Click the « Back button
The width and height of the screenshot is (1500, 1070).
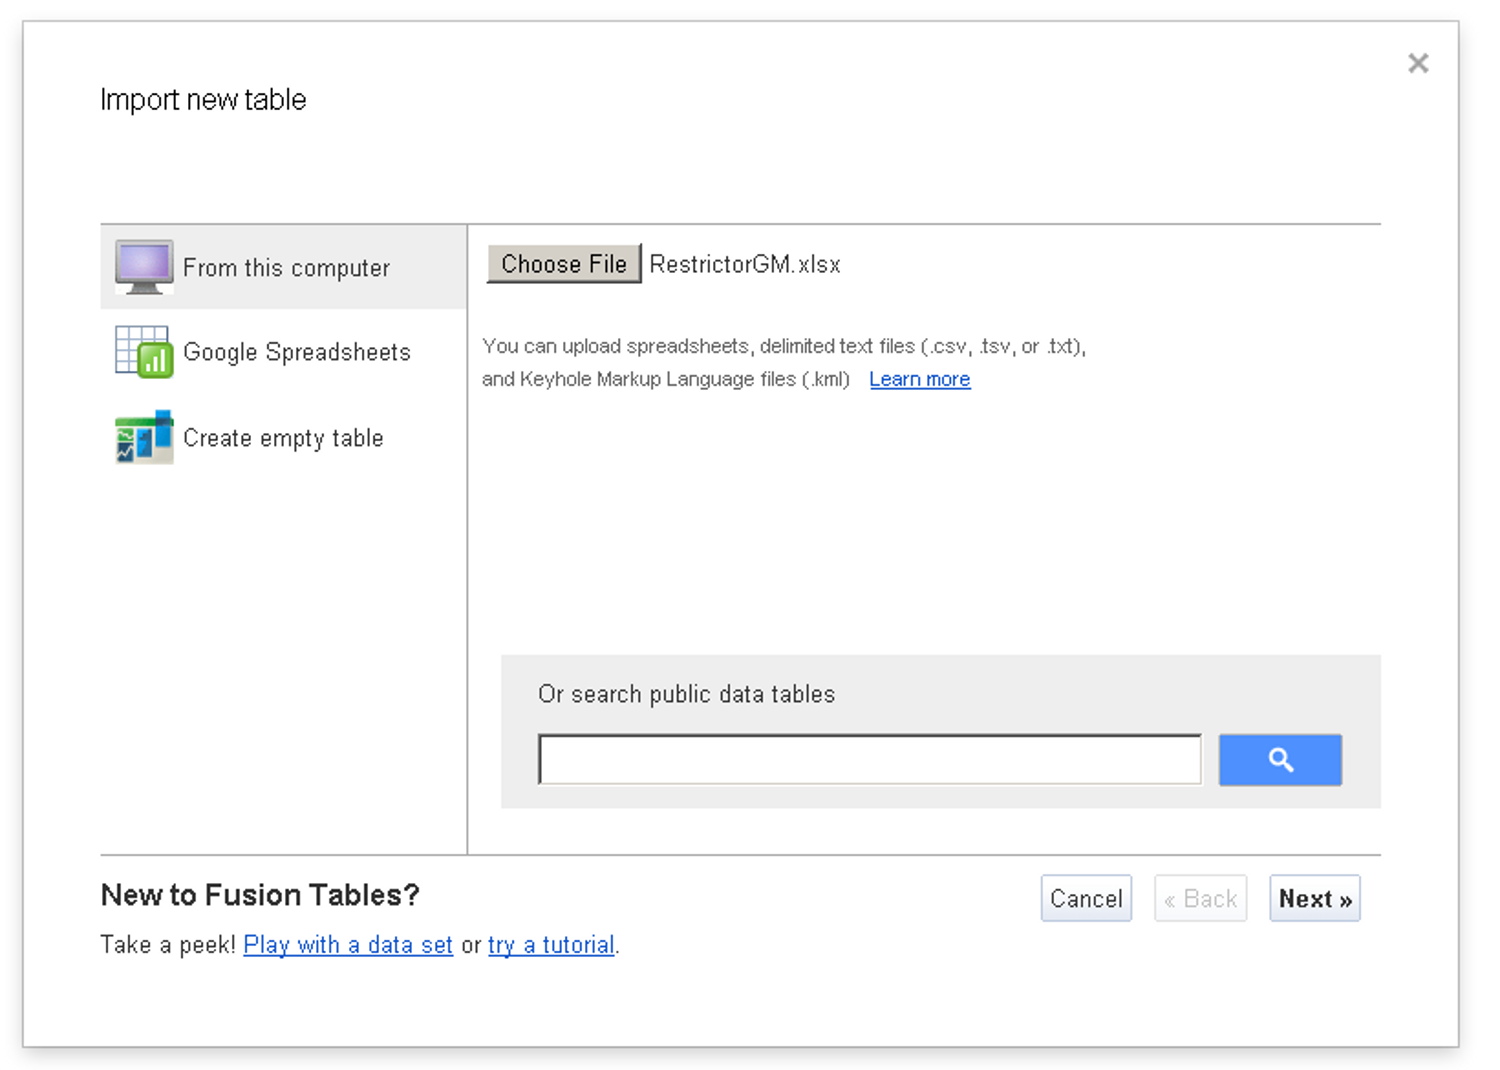coord(1200,898)
